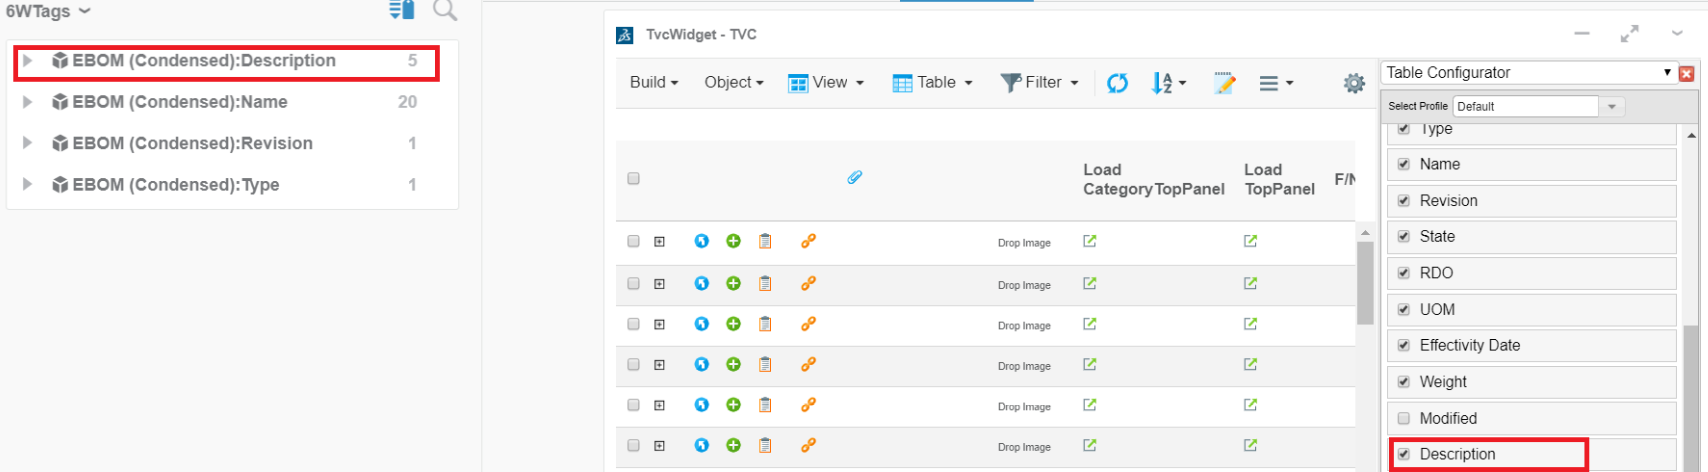Viewport: 1708px width, 472px height.
Task: Open the Build menu
Action: [654, 83]
